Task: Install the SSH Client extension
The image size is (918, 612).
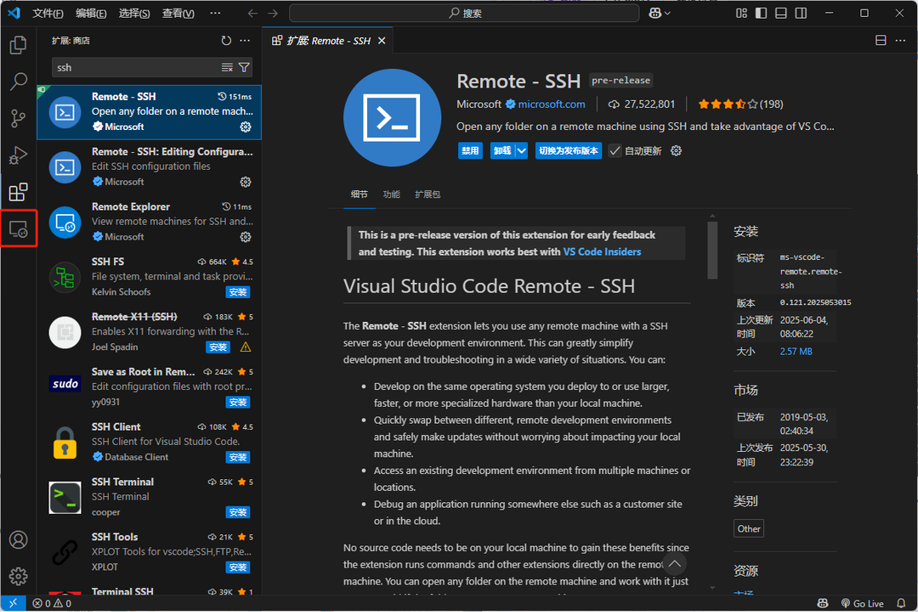Action: [x=238, y=457]
